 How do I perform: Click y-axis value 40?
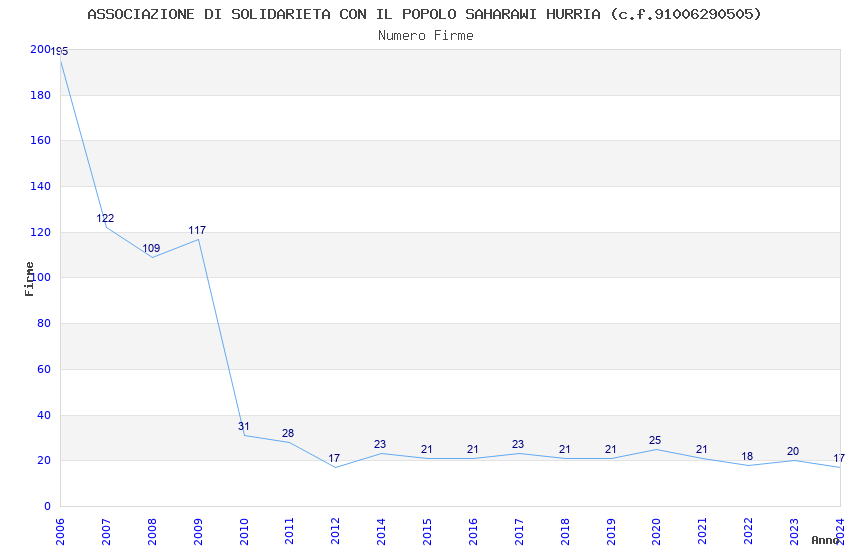(x=44, y=416)
